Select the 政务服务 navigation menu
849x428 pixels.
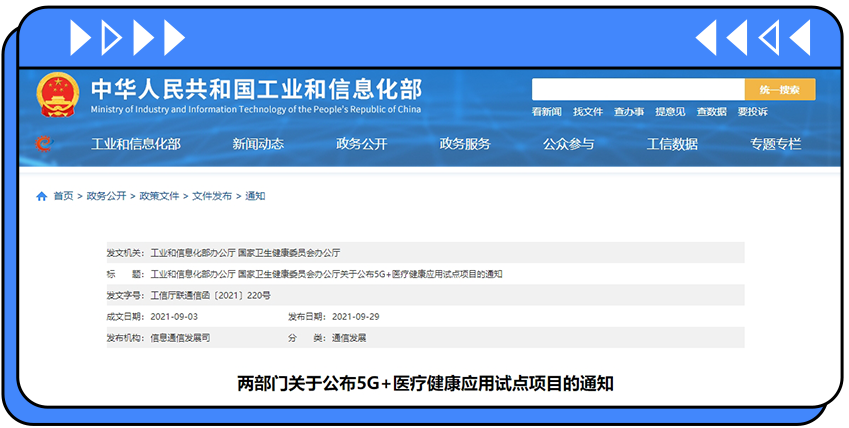(465, 144)
